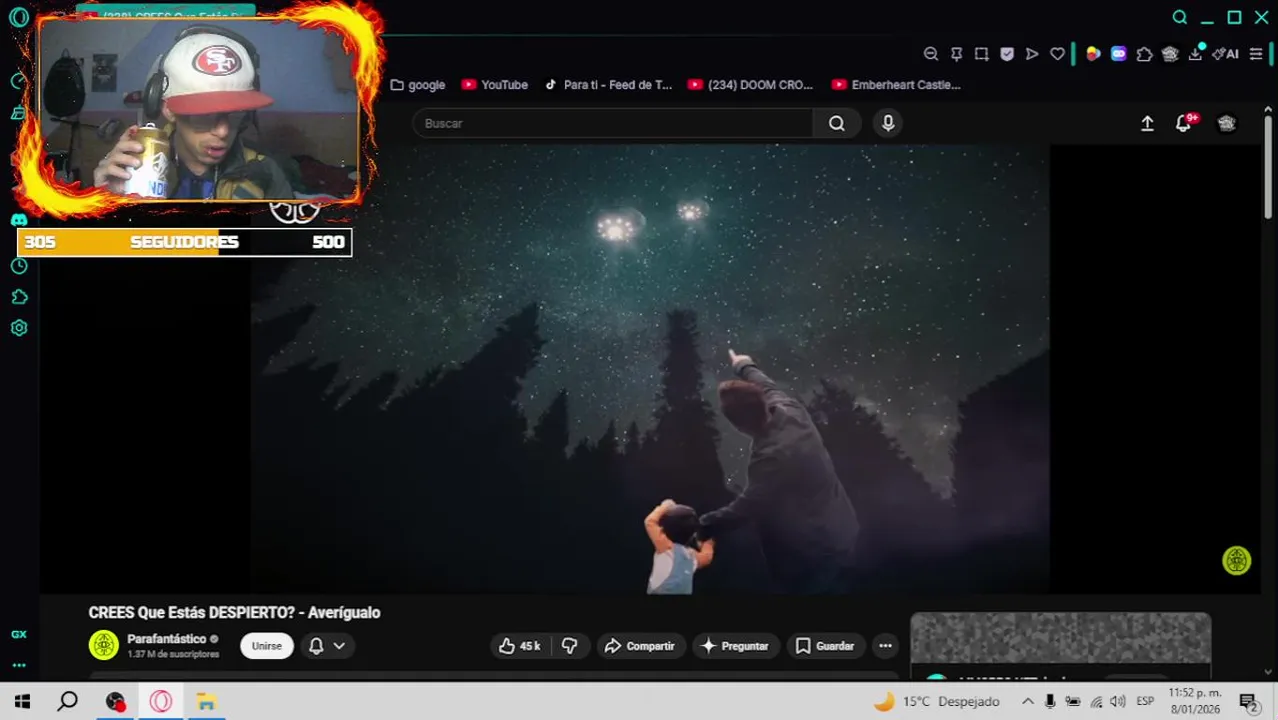
Task: Open the colorful circles extension icon
Action: 1093,54
